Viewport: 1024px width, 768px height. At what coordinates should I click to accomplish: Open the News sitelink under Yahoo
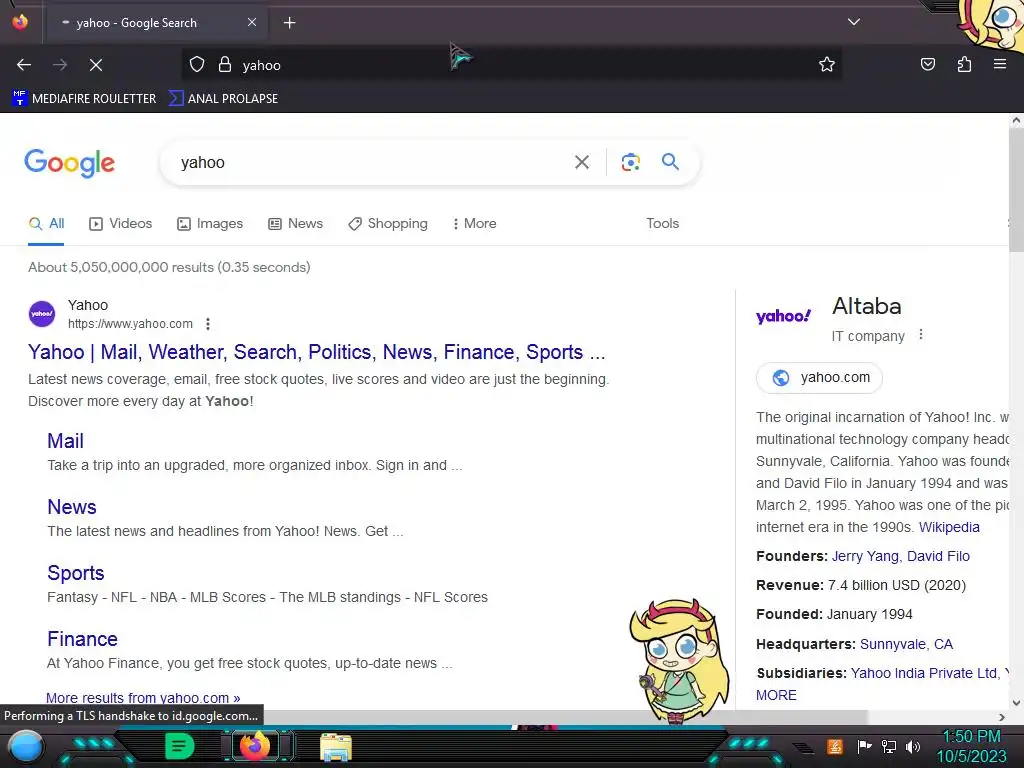coord(72,507)
